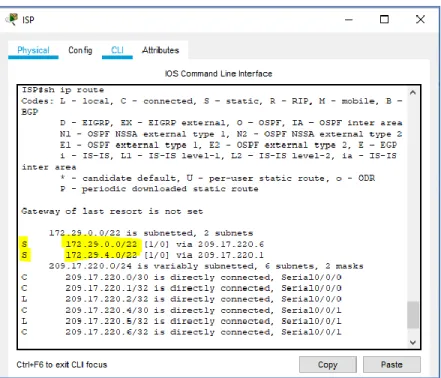Viewport: 441px width, 378px height.
Task: Click the ISP window's Packet Tracer icon
Action: click(x=12, y=19)
